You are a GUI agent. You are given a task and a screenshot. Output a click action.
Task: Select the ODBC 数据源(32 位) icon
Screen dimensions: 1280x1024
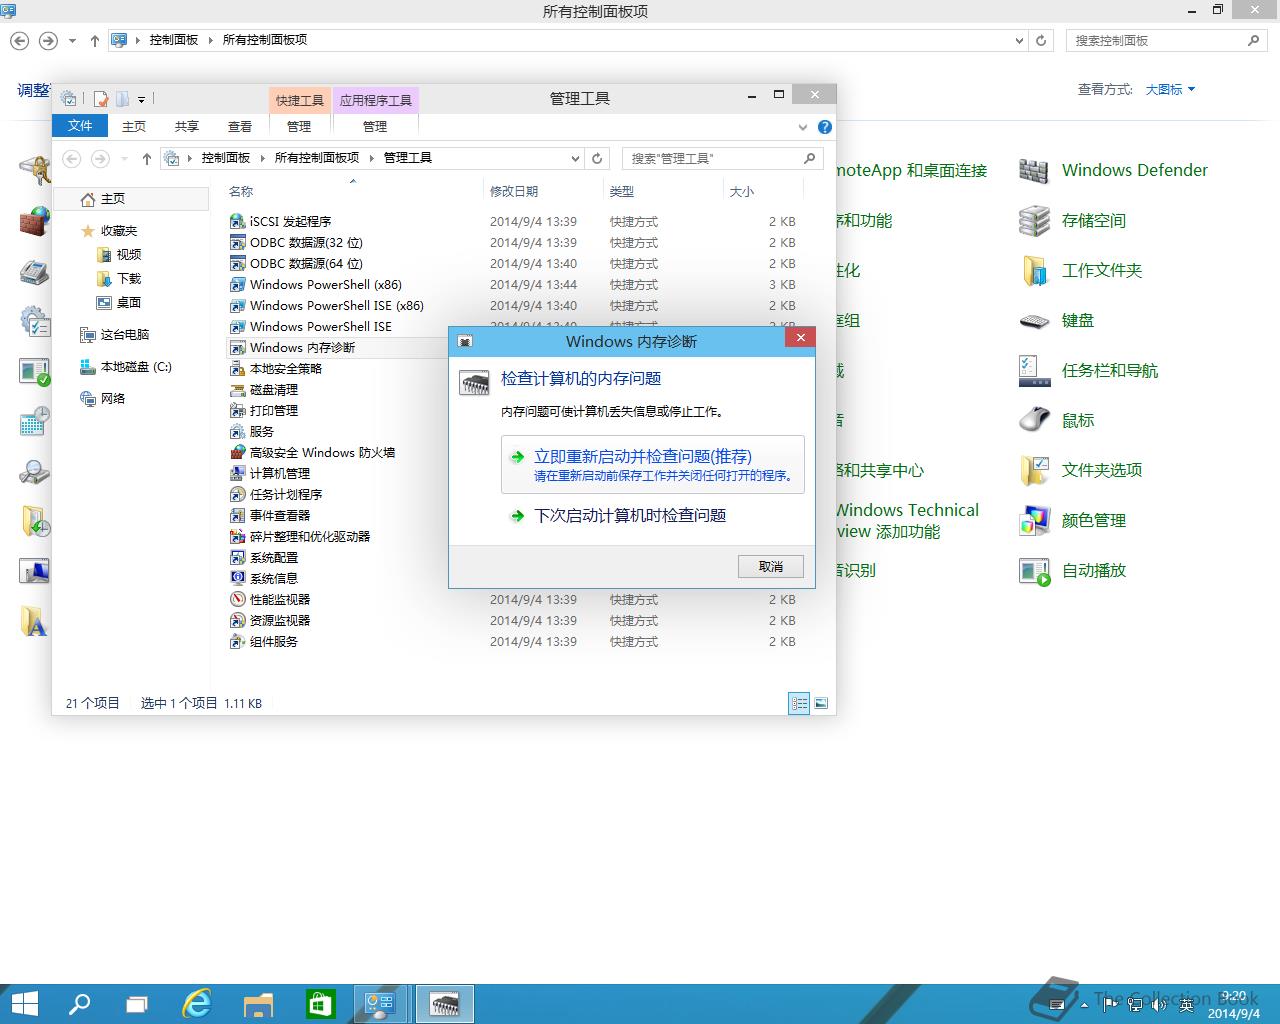(x=237, y=242)
